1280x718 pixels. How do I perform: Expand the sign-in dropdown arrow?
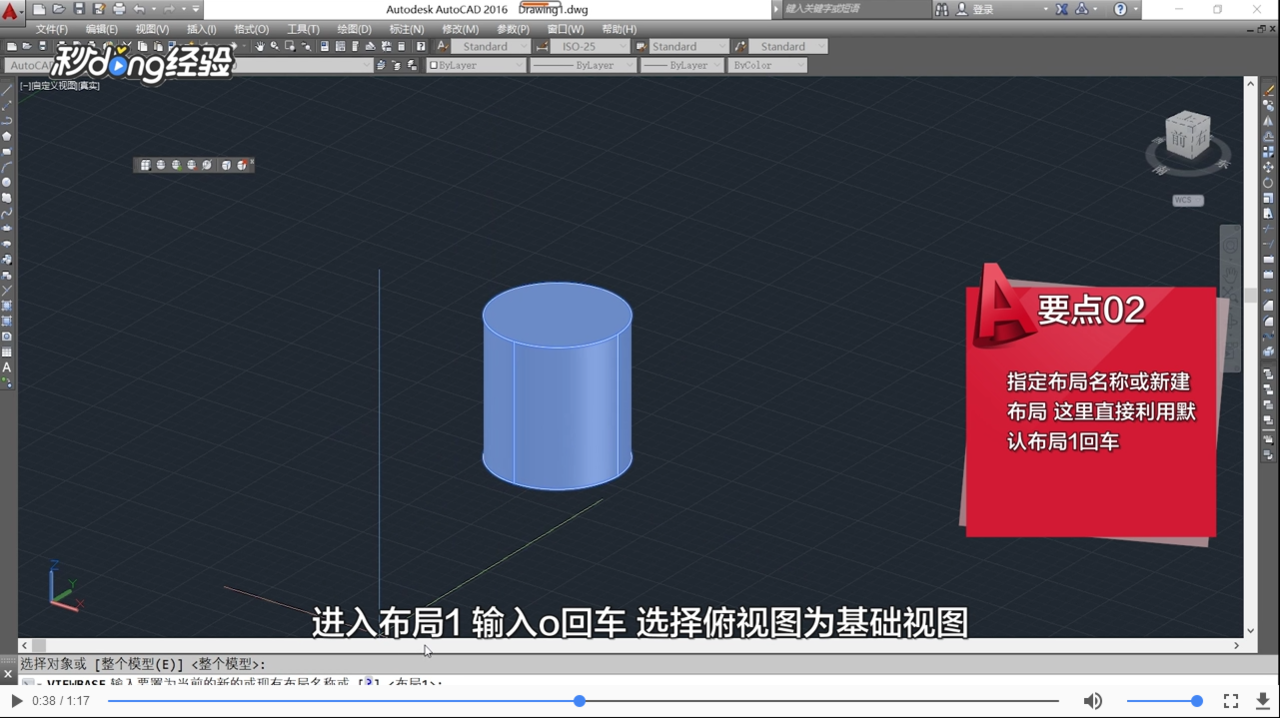tap(1046, 9)
